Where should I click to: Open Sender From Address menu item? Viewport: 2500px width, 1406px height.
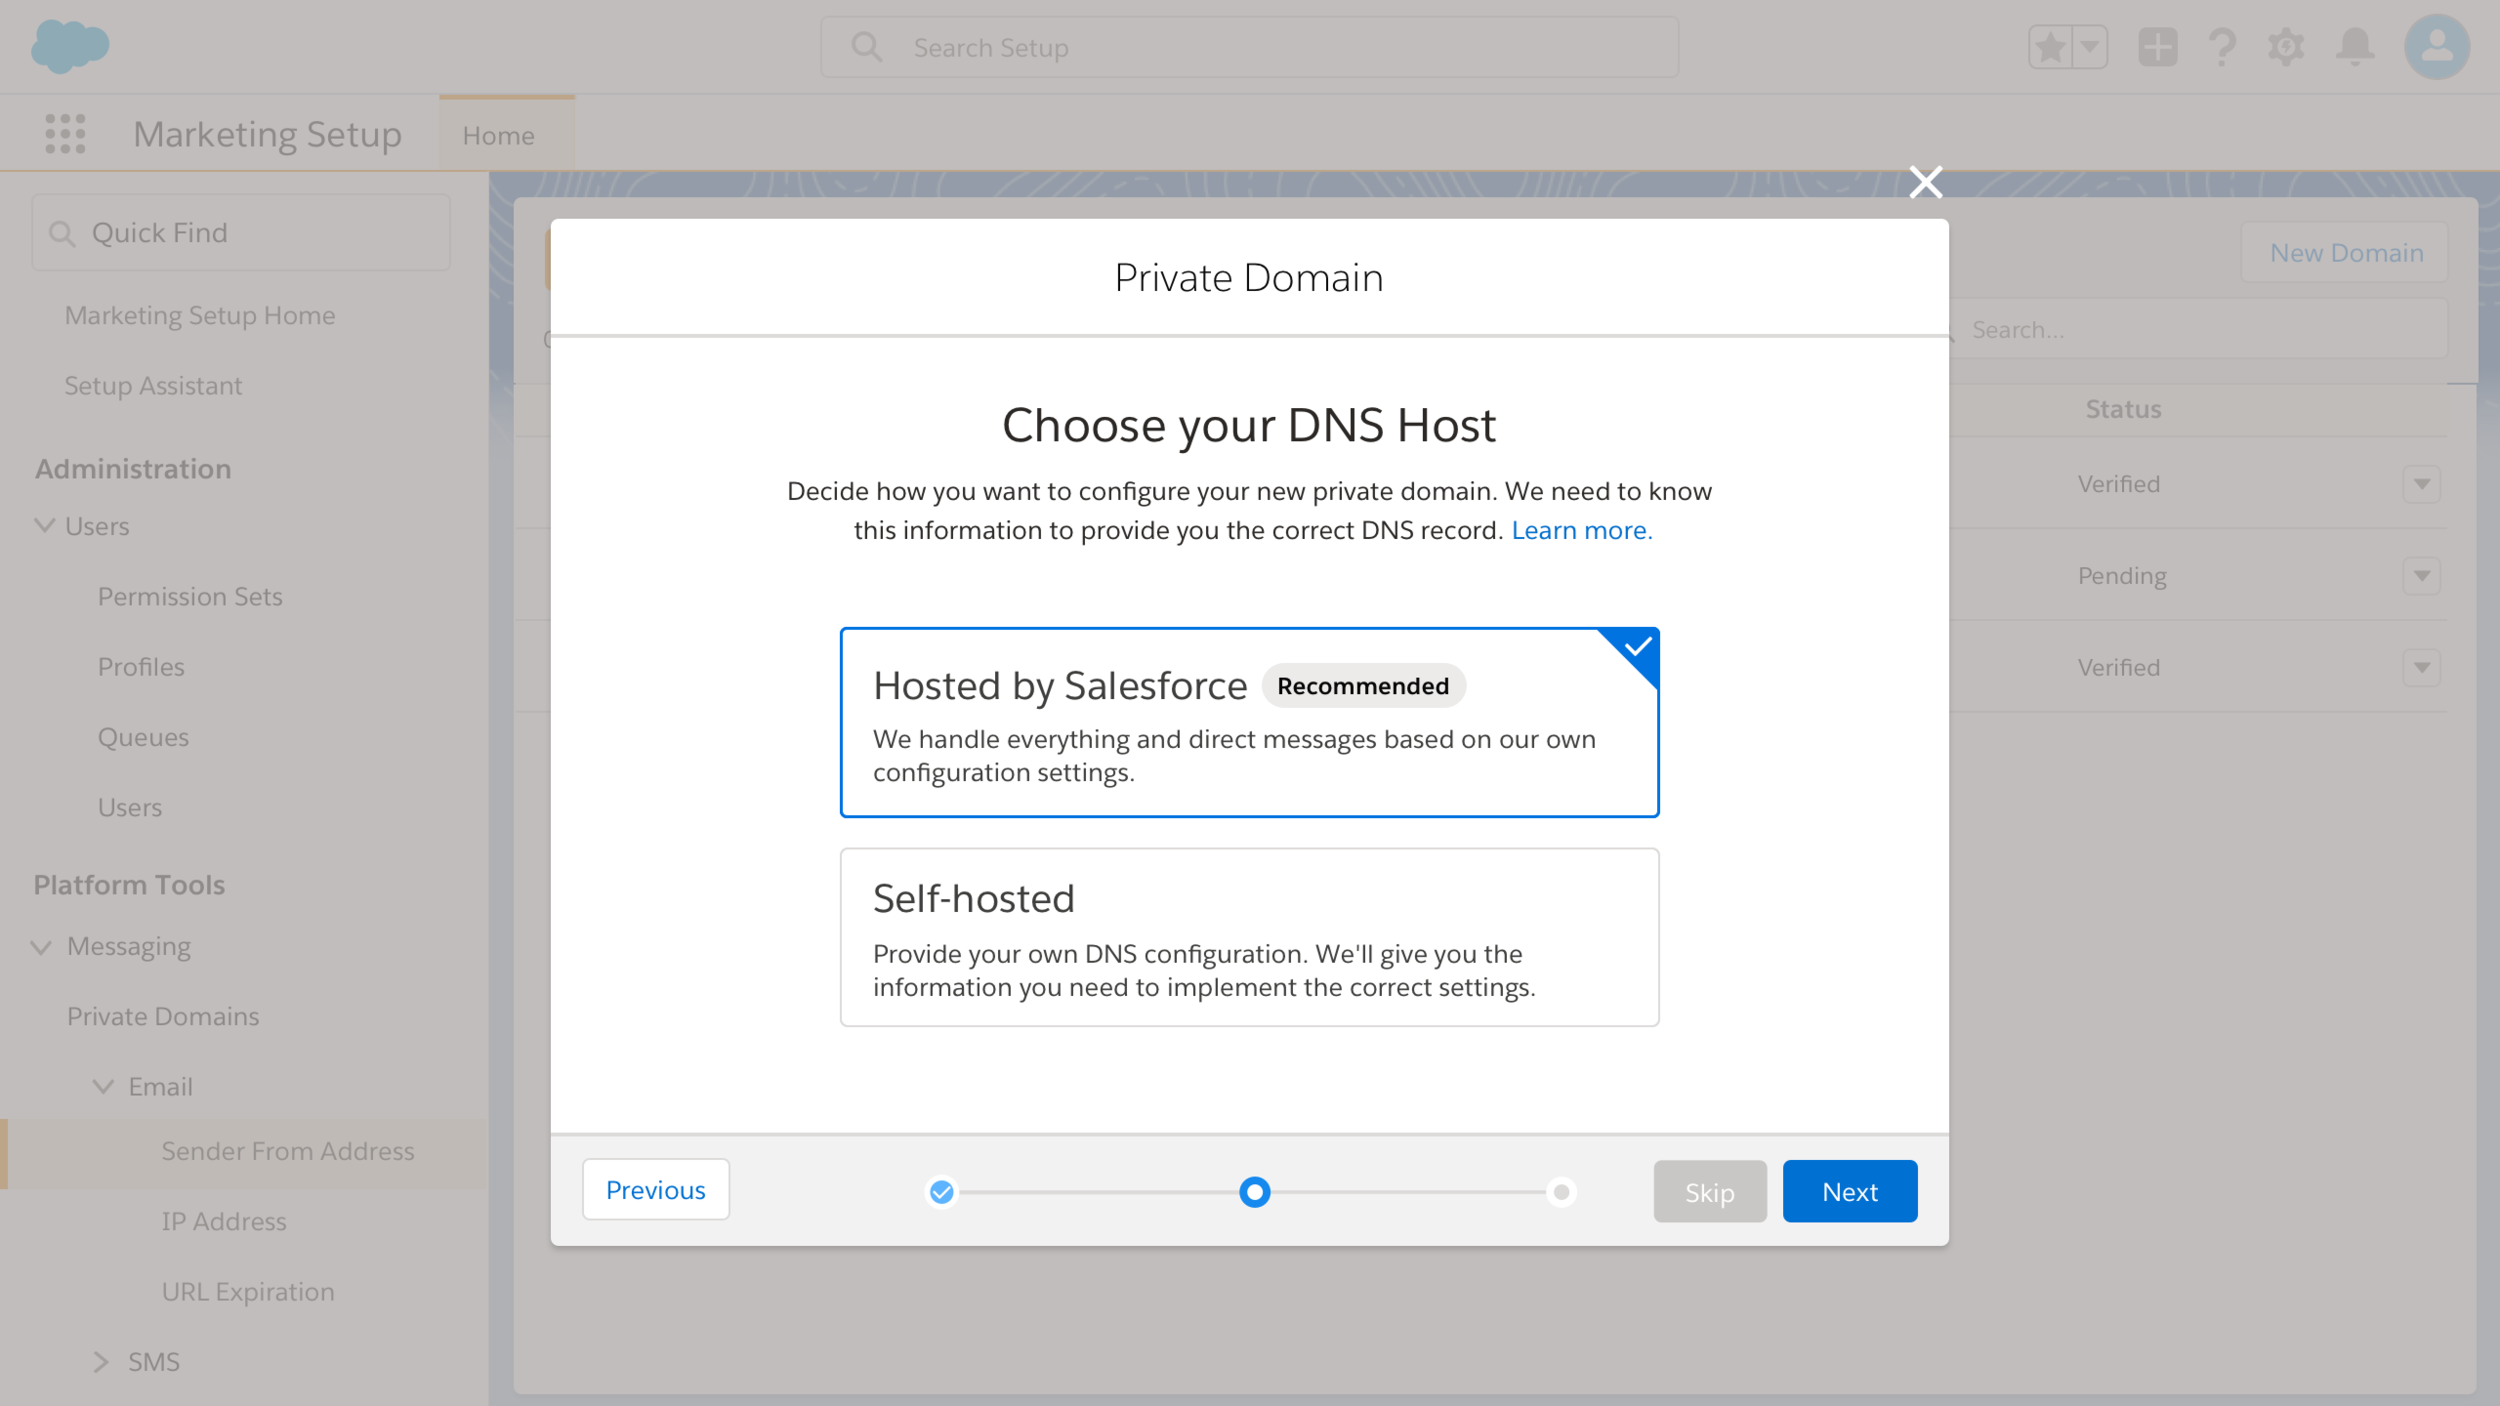coord(287,1151)
